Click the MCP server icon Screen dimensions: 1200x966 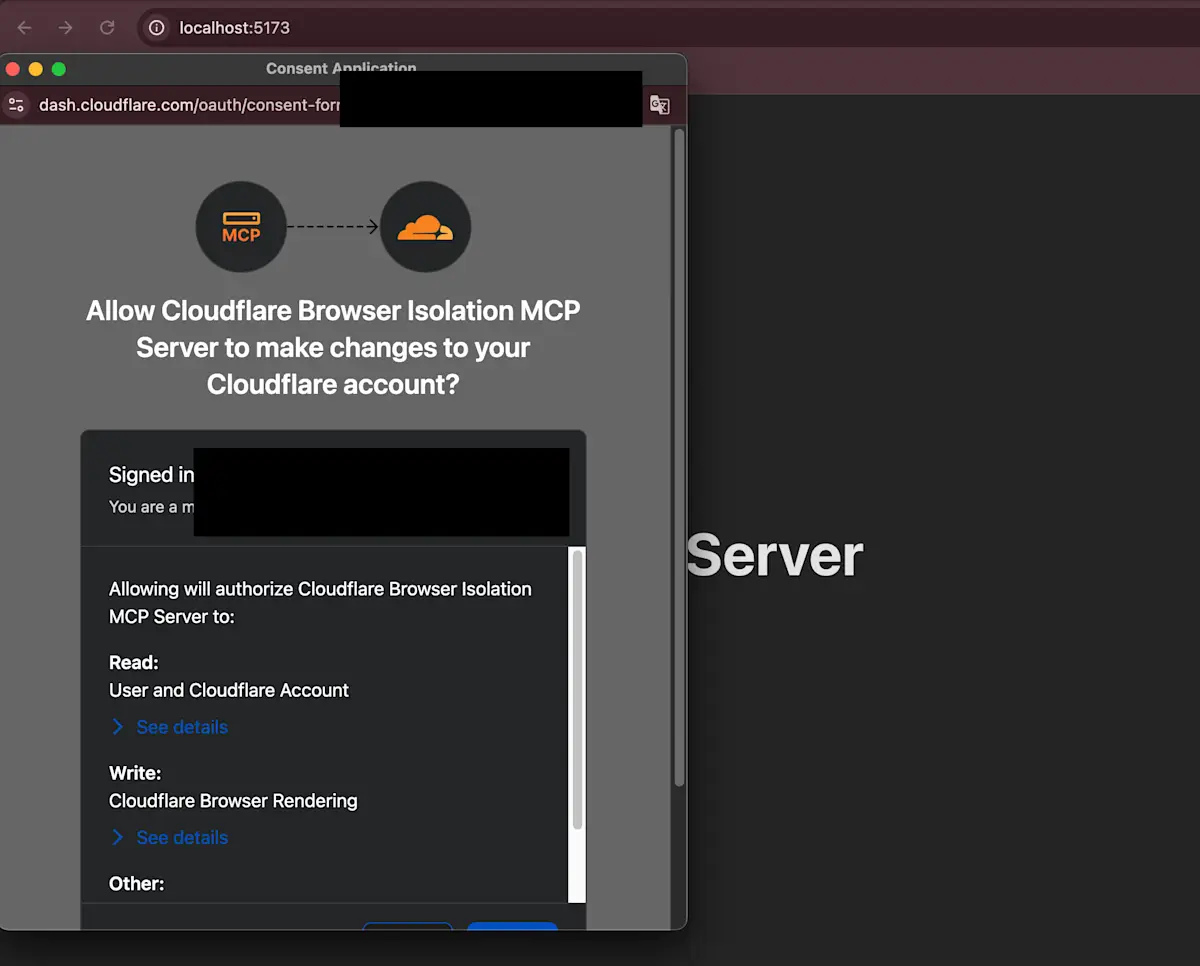tap(241, 227)
